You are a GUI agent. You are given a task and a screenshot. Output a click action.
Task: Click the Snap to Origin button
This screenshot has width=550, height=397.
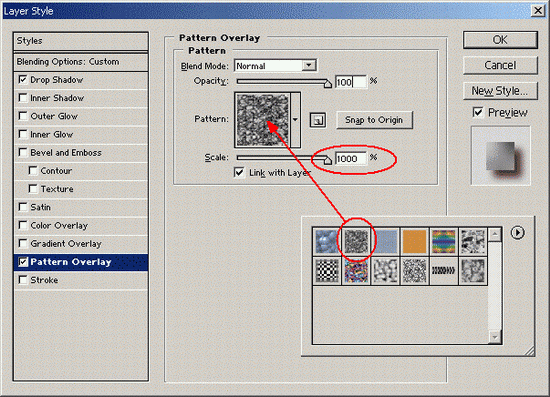[374, 120]
